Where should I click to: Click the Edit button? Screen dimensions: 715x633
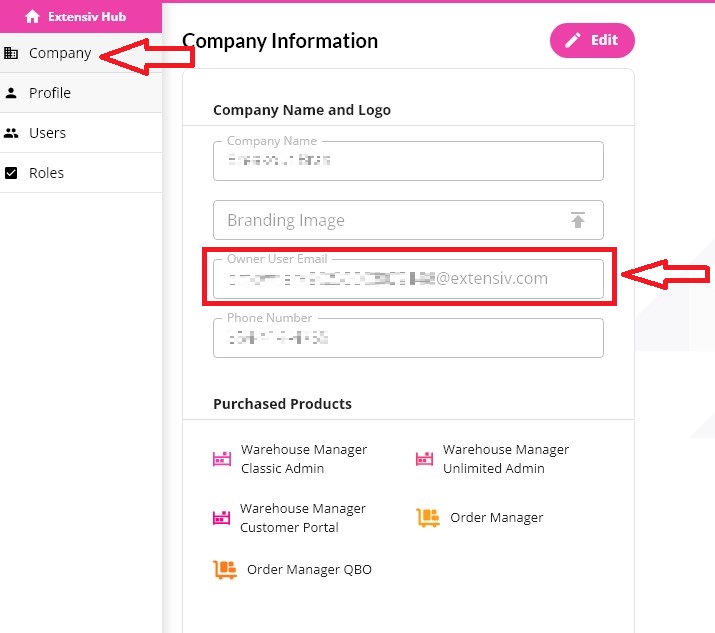pos(592,40)
